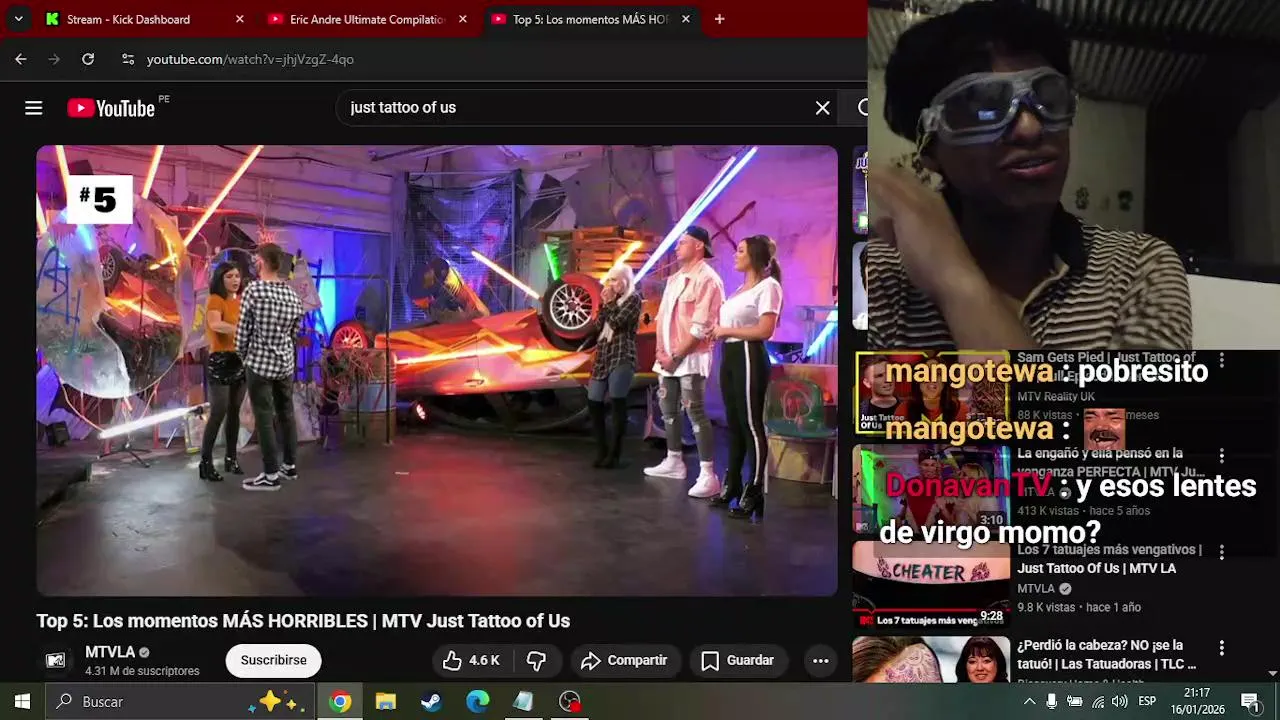The image size is (1280, 720).
Task: Open the ¿Perdió la cabeza? thumbnail
Action: 931,659
